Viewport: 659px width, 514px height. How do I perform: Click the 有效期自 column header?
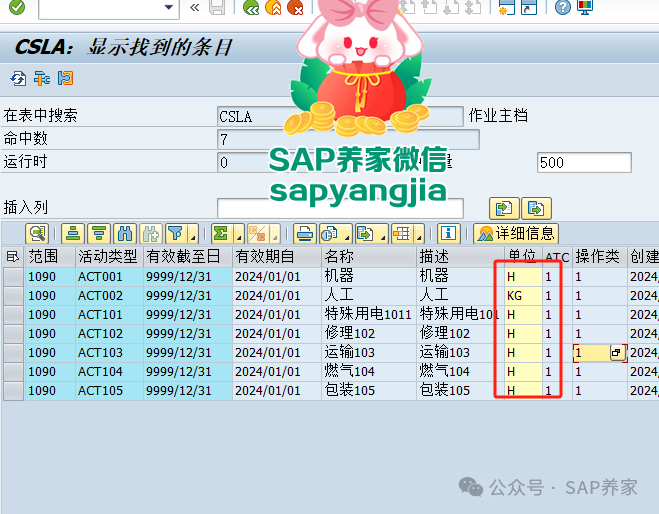(x=277, y=256)
